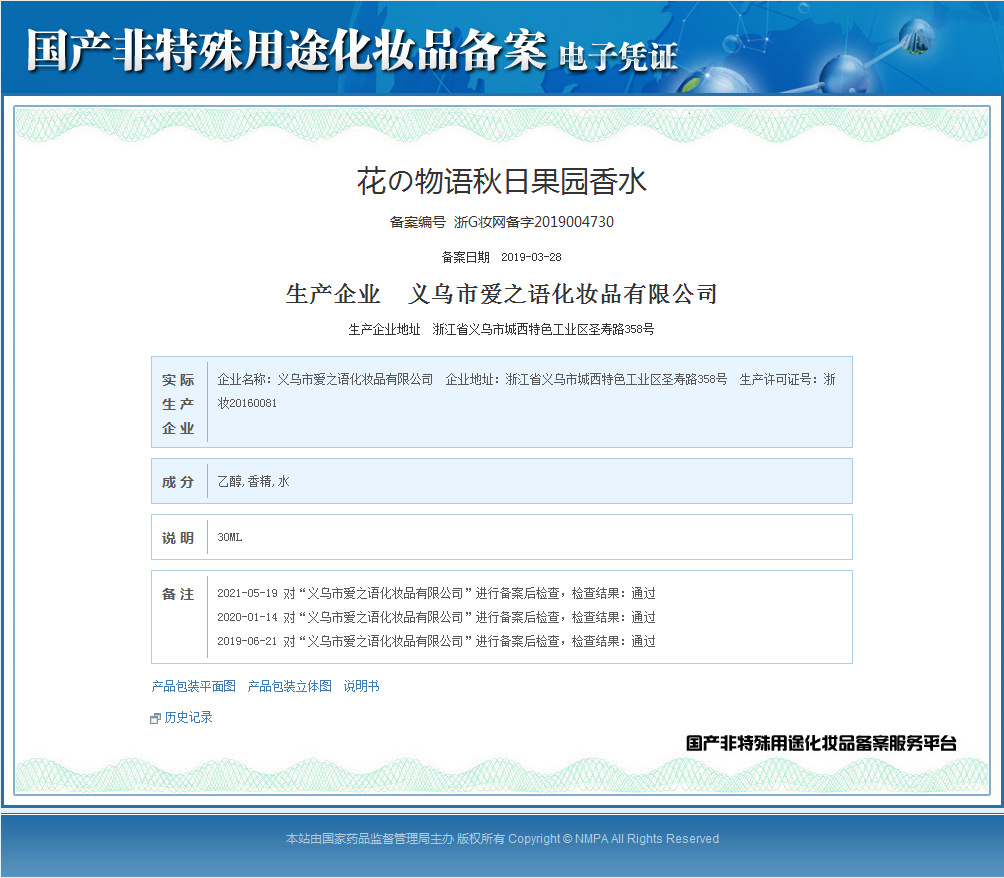Click the 成分 row label
The width and height of the screenshot is (1004, 878).
coord(178,482)
